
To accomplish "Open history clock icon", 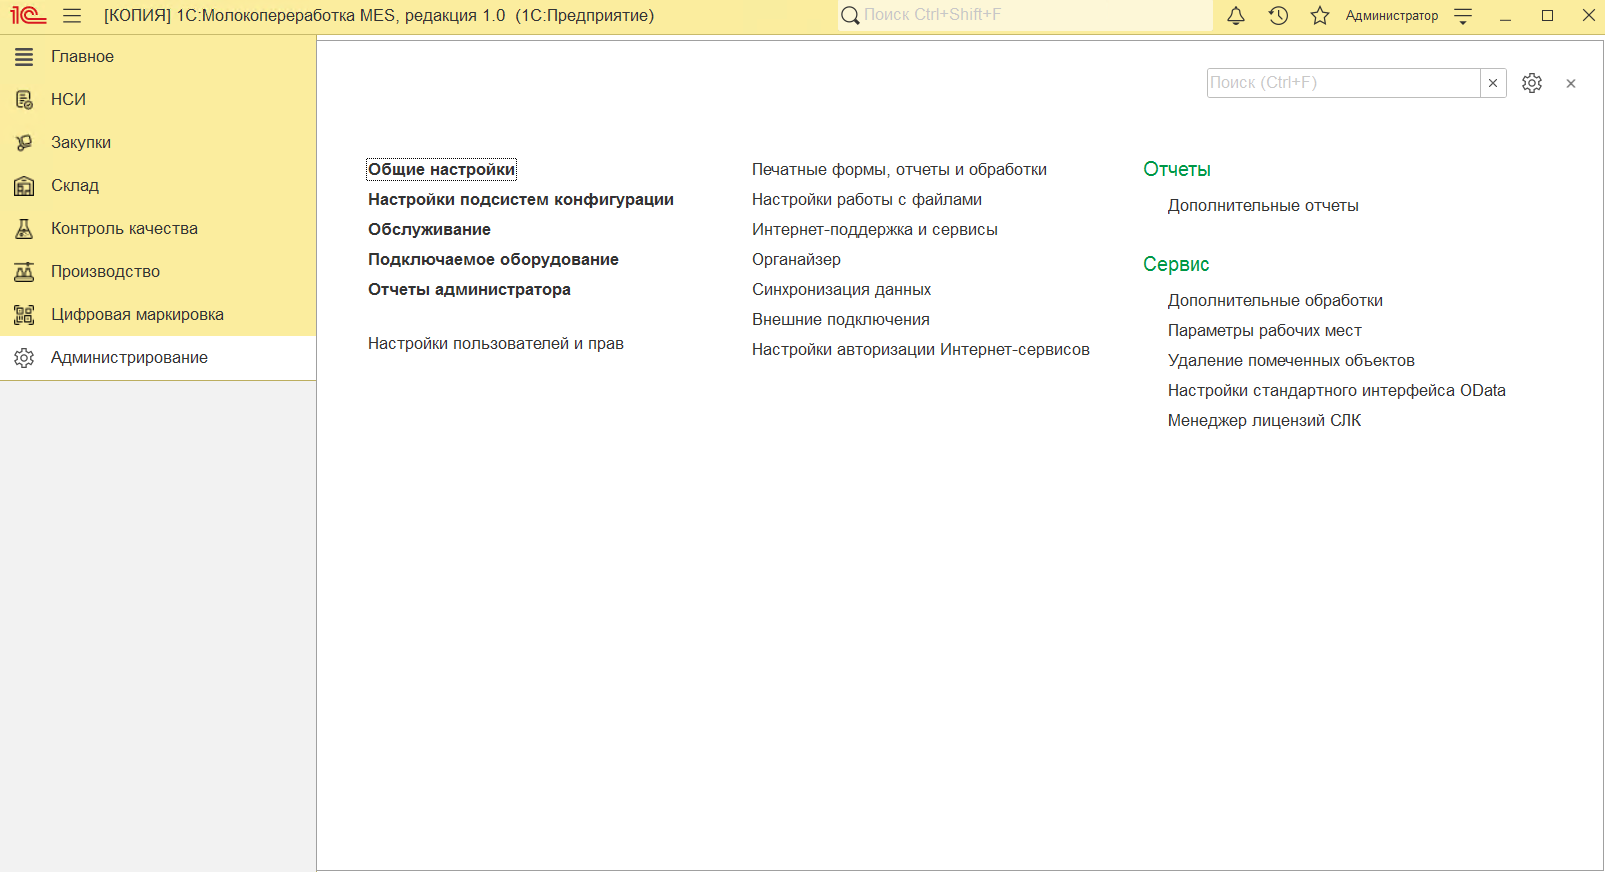I will (1278, 16).
